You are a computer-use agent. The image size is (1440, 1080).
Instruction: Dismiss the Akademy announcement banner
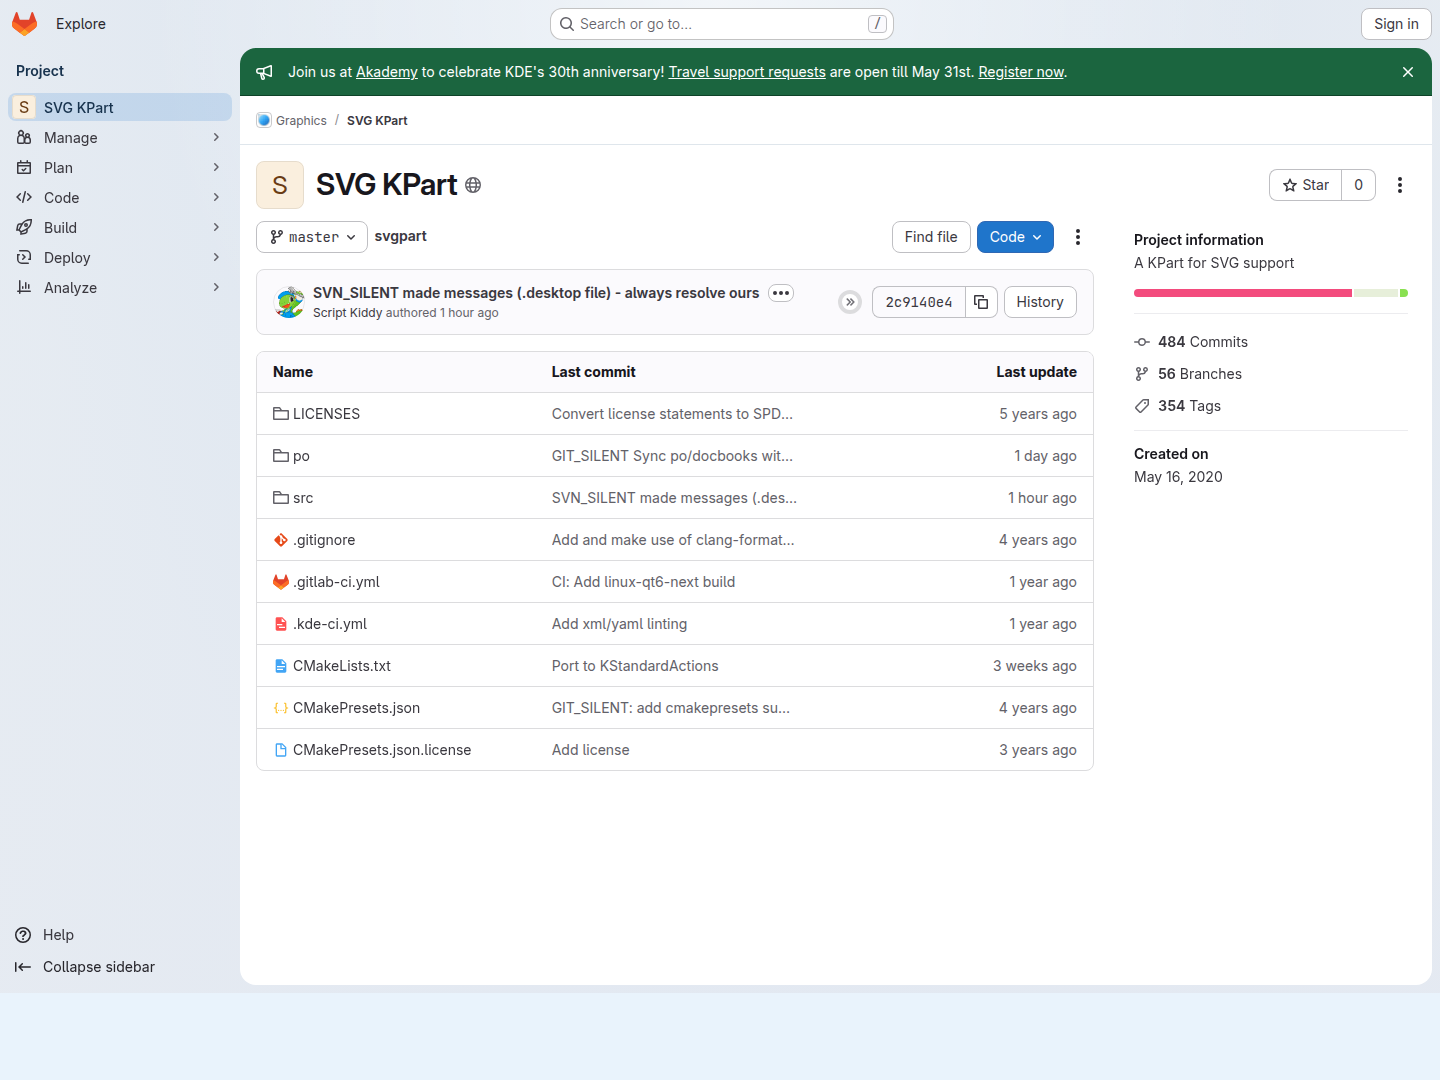[x=1408, y=72]
